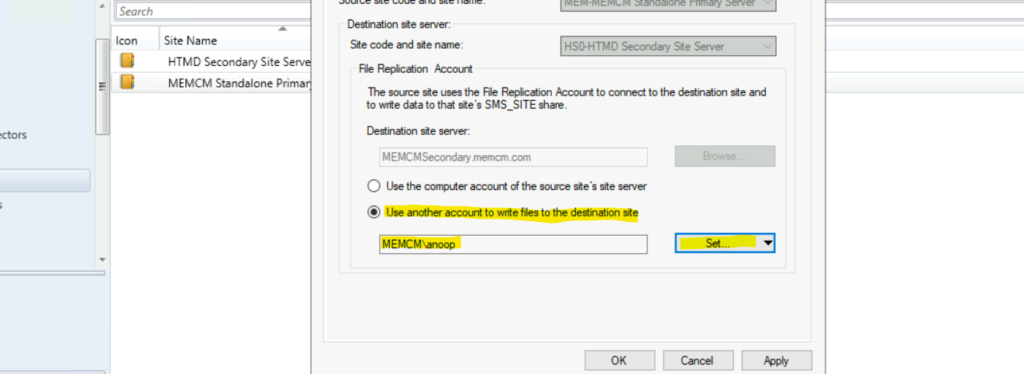The height and width of the screenshot is (374, 1024).
Task: Click the navigation pane scrollbar thumb
Action: [x=102, y=86]
